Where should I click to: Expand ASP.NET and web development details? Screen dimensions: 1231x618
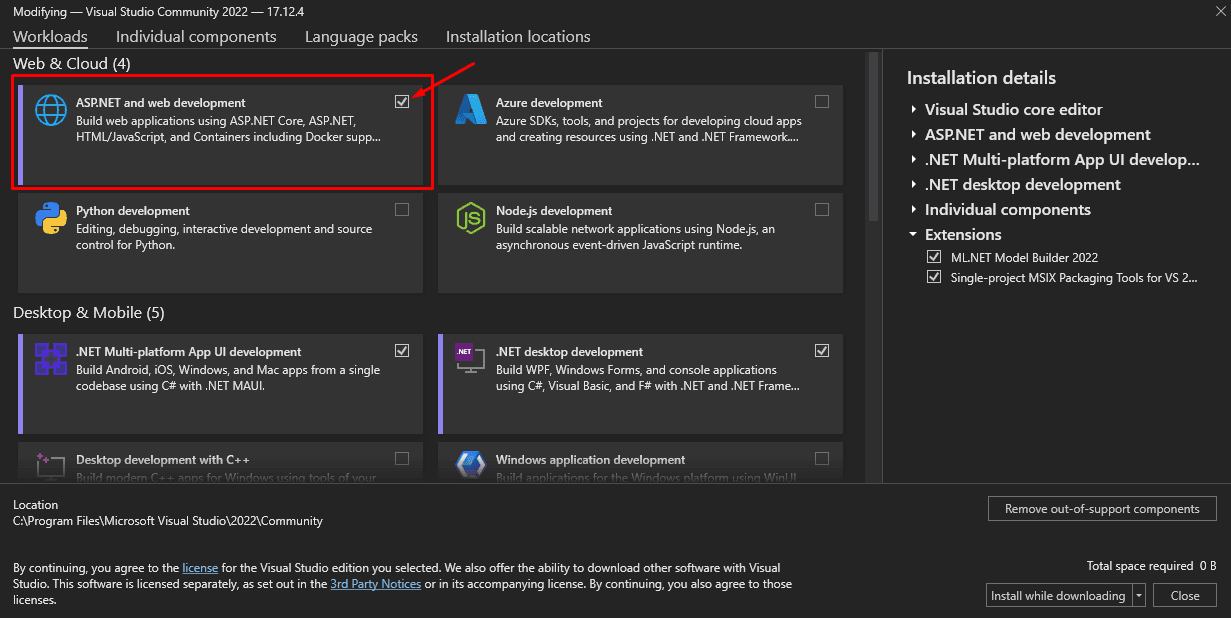[x=913, y=135]
